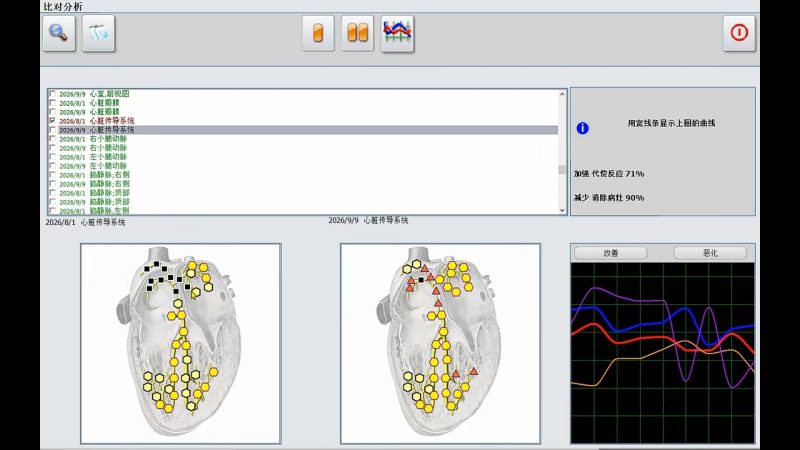Tick checkbox for 2026/8/1 腔静脉;顶部

pos(53,193)
